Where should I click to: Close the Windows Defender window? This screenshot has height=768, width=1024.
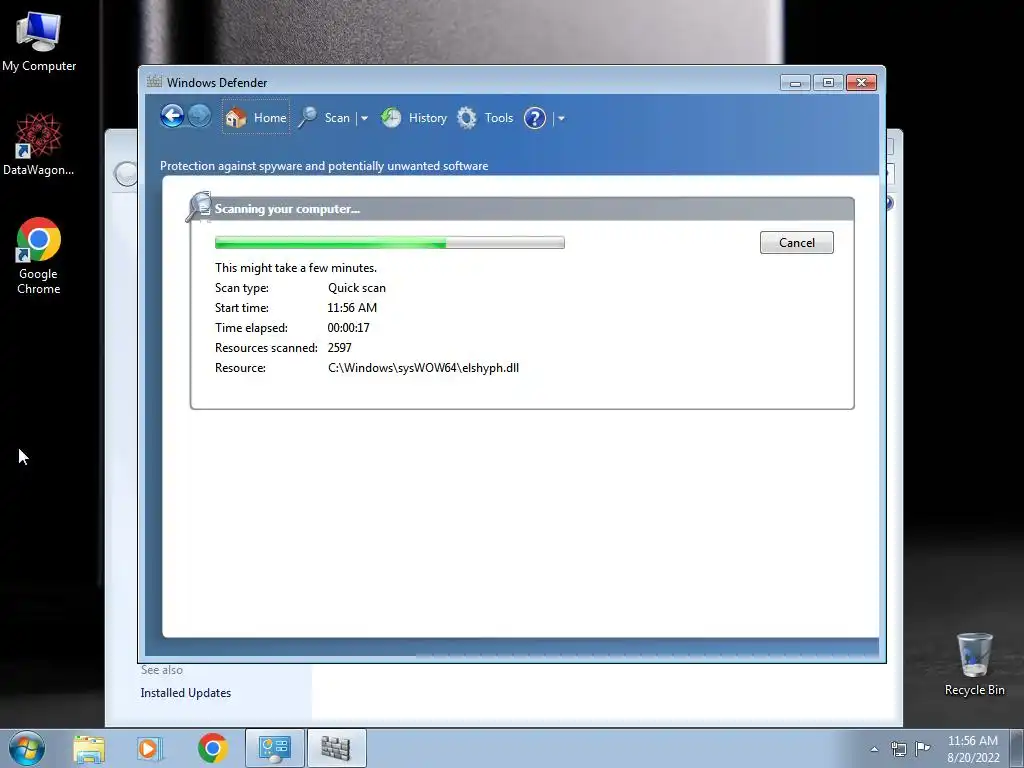pyautogui.click(x=861, y=82)
